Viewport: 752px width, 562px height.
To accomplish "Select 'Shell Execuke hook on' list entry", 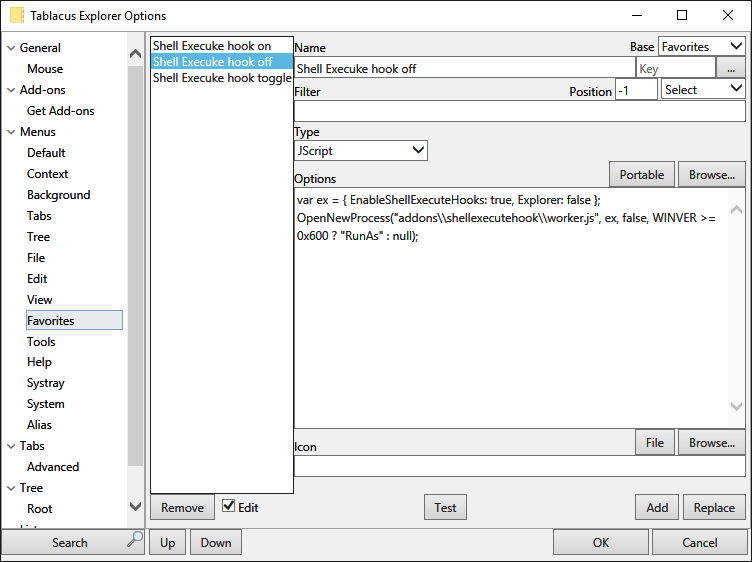I will (222, 46).
